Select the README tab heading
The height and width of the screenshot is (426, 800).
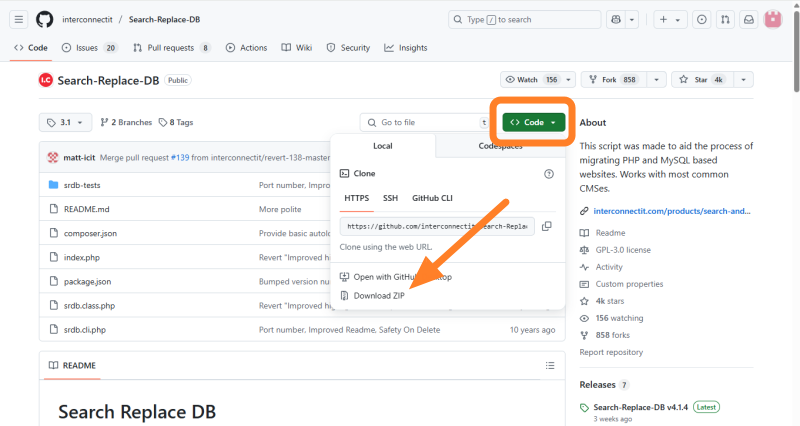tap(72, 365)
